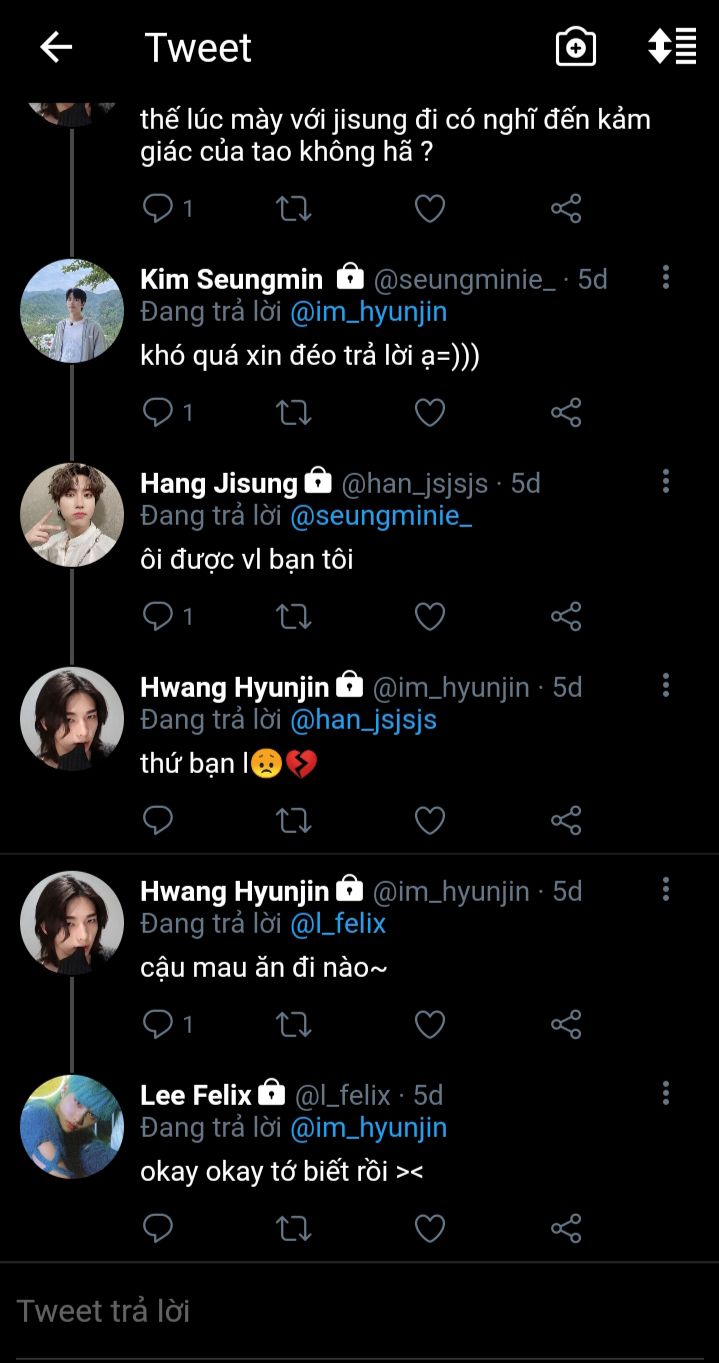Viewport: 719px width, 1363px height.
Task: Retweet Hang Jisung's reply
Action: pyautogui.click(x=293, y=616)
